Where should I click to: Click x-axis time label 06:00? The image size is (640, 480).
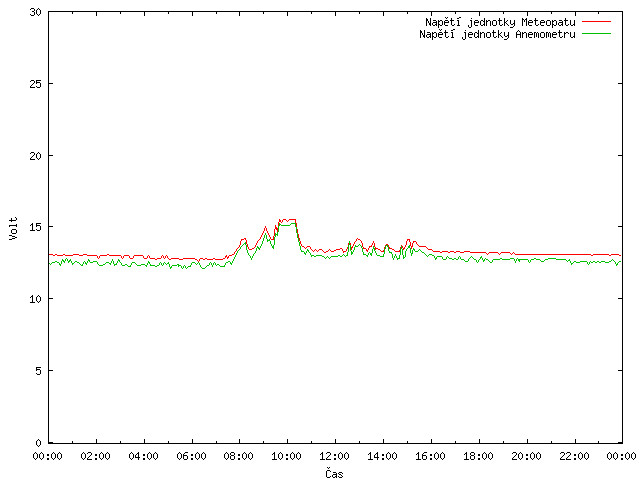191,456
